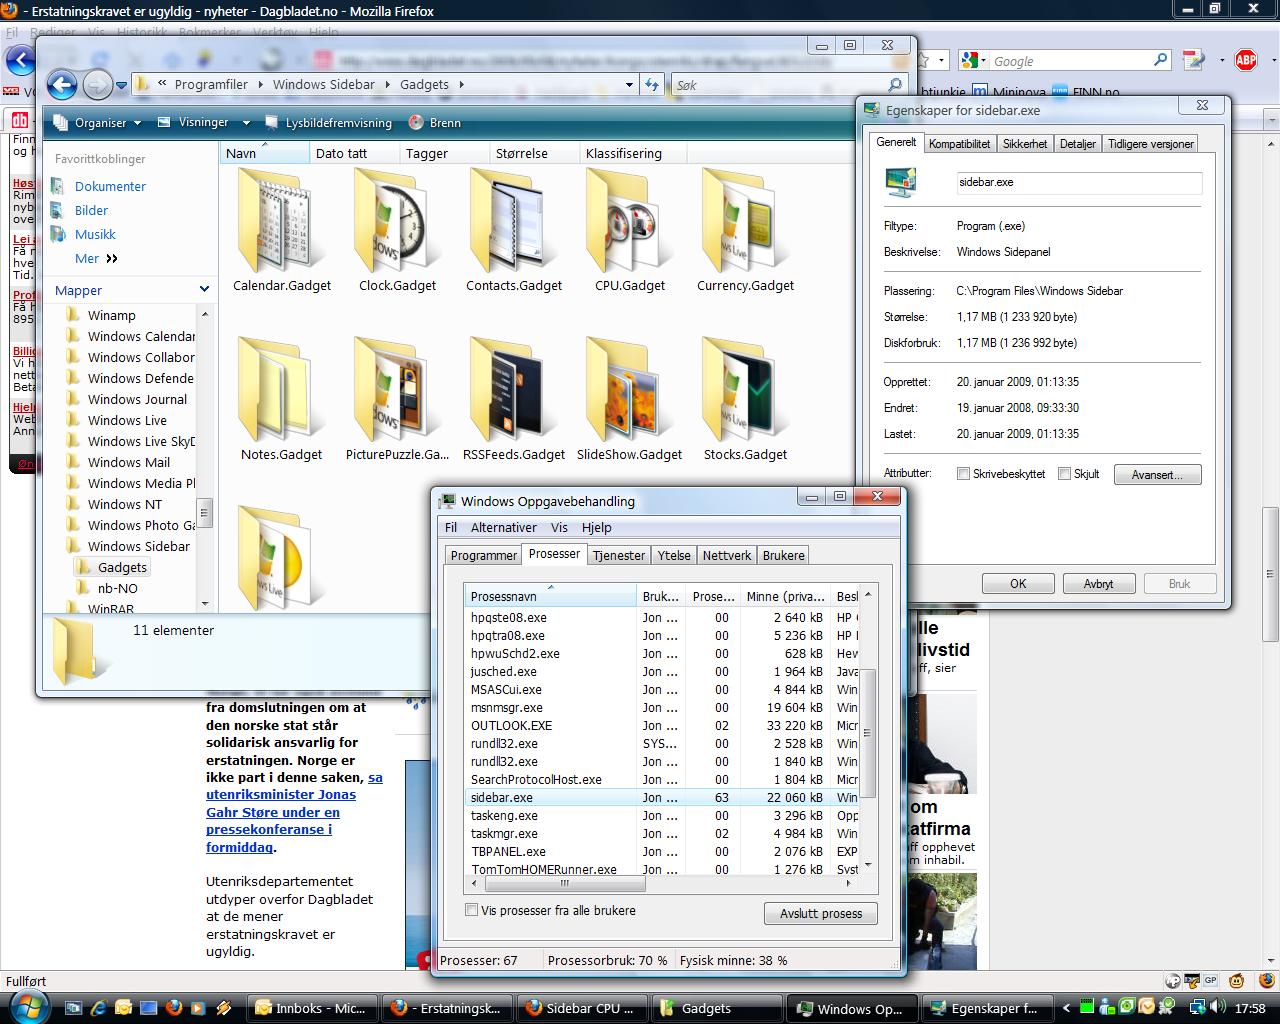
Task: Open recent pages dropdown next to forward
Action: 122,86
